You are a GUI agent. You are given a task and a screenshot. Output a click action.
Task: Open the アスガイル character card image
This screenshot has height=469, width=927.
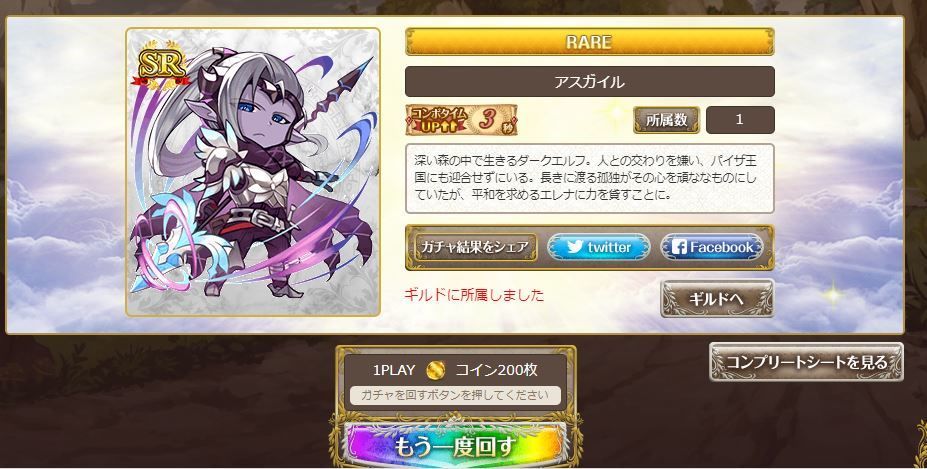click(x=253, y=172)
